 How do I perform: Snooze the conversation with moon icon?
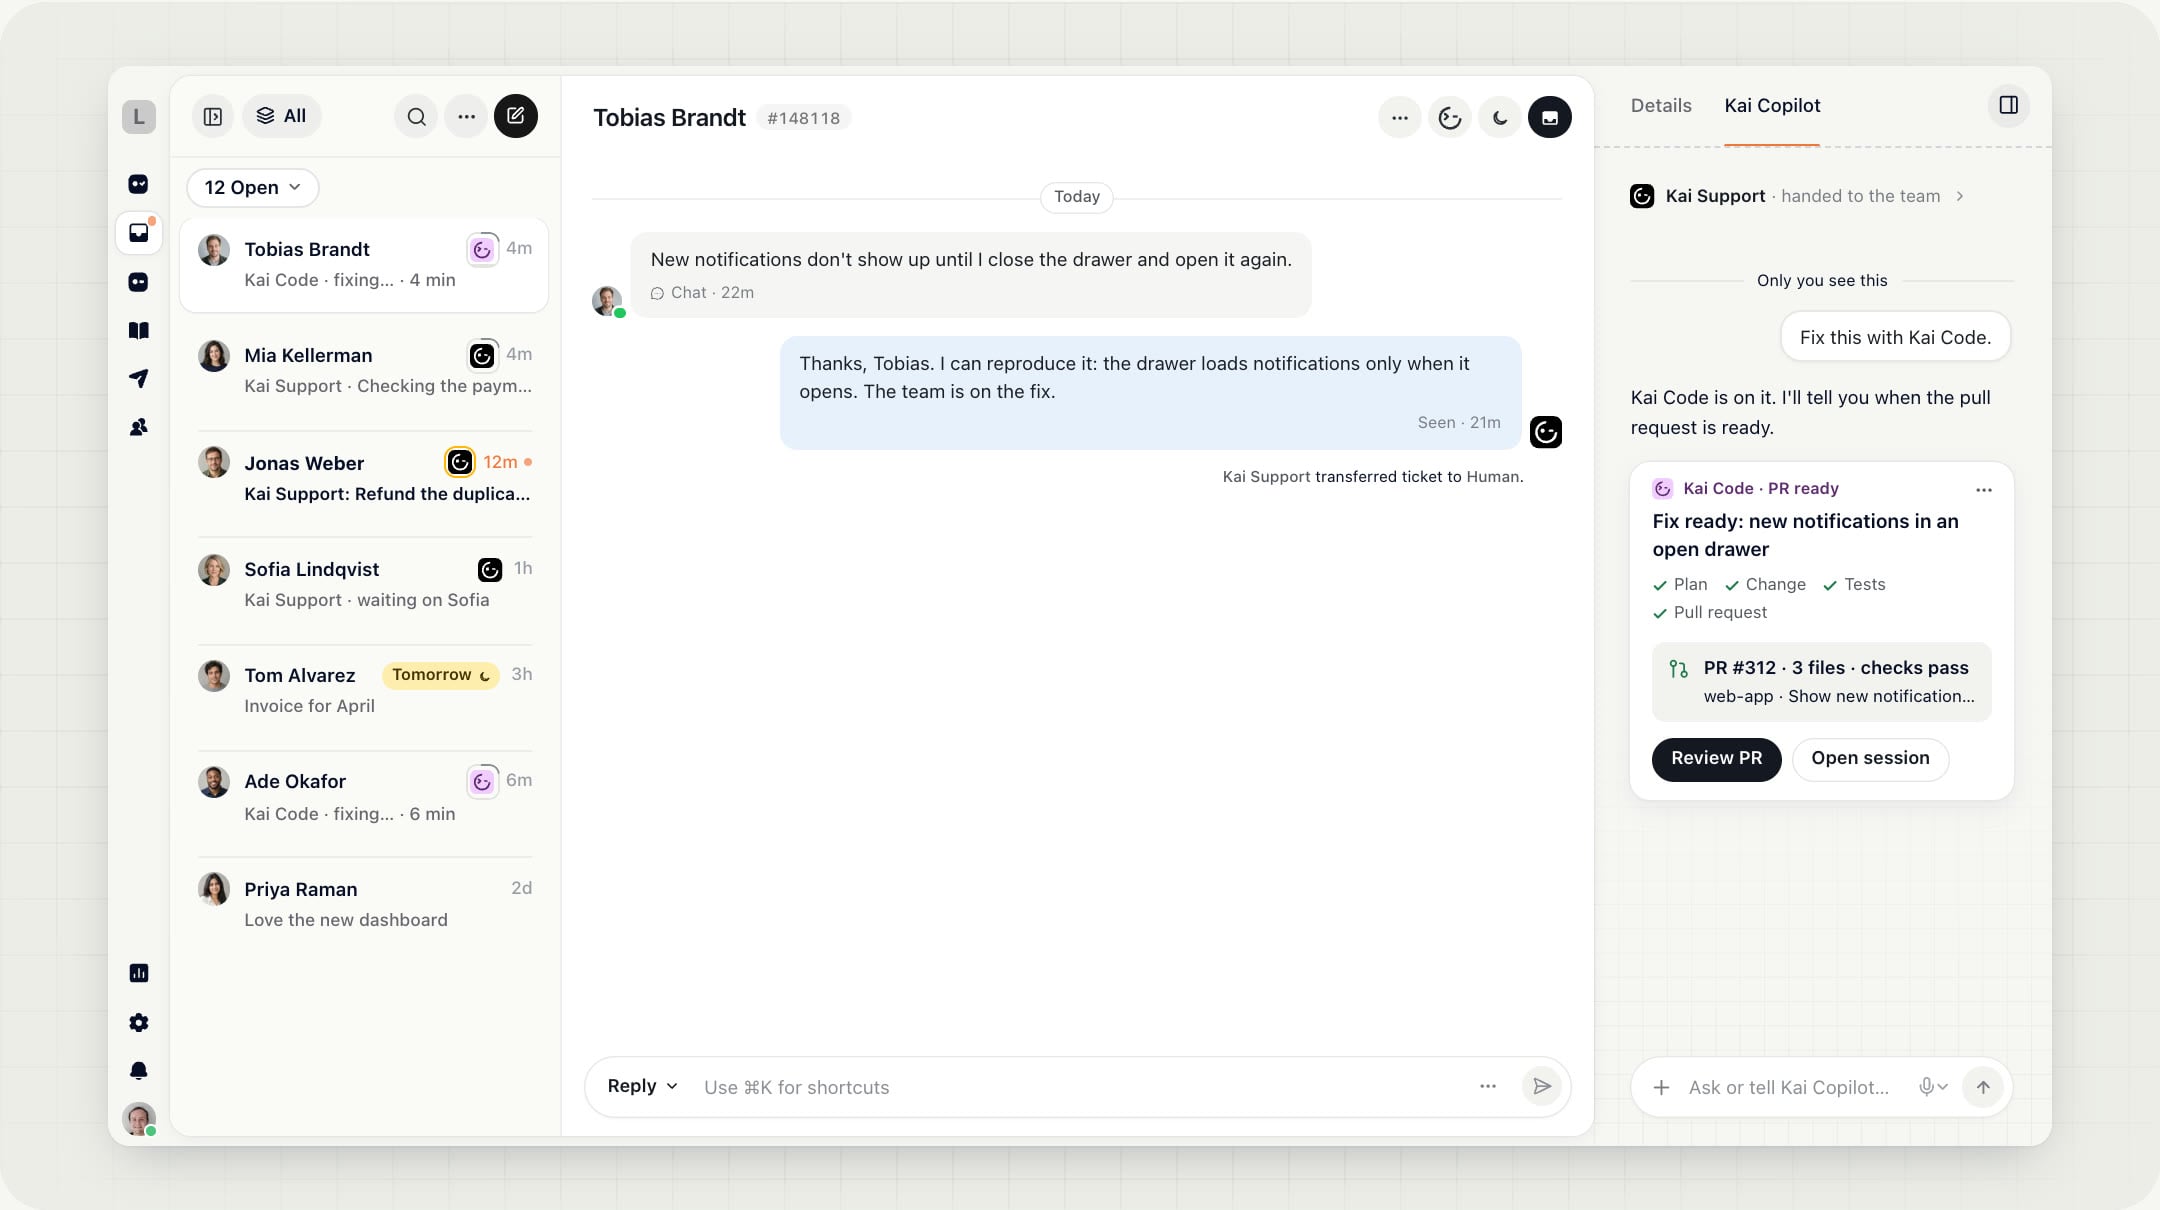pos(1500,118)
